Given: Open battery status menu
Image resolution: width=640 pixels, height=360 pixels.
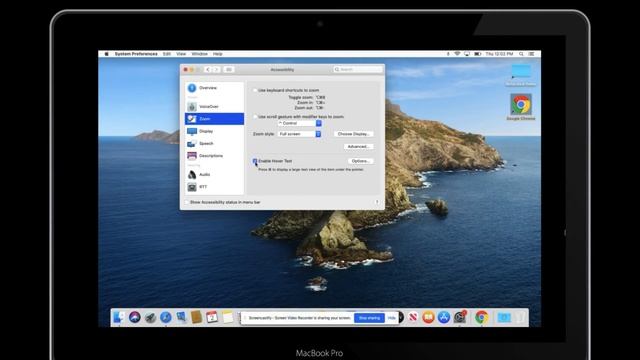Looking at the screenshot, I should coord(477,54).
